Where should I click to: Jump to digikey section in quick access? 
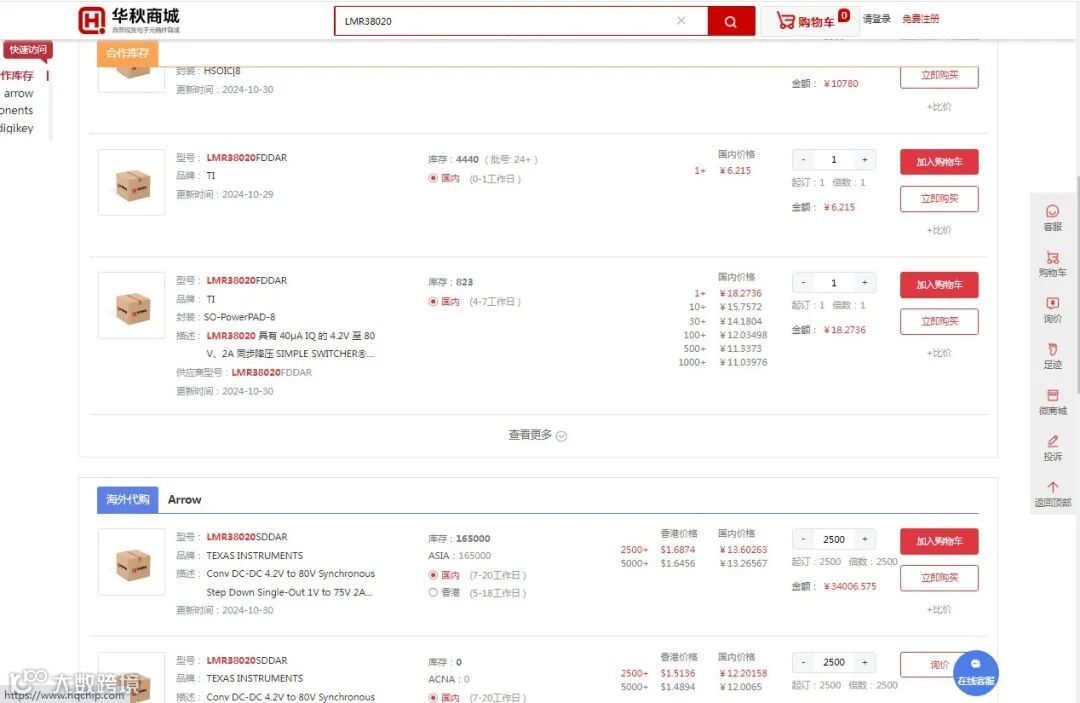click(17, 128)
